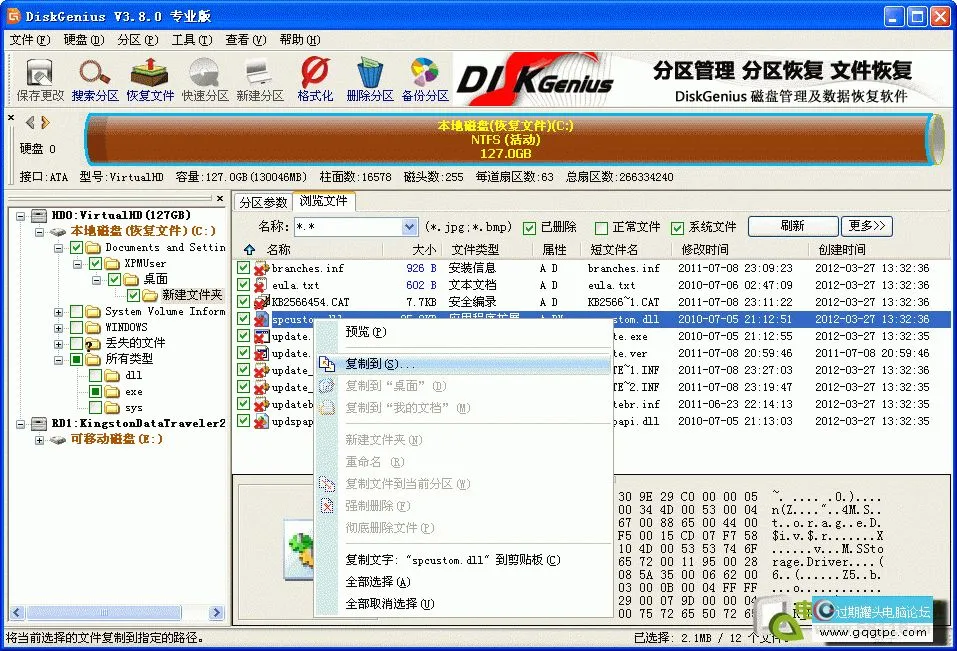Click the 更多>> more options button

tap(866, 226)
